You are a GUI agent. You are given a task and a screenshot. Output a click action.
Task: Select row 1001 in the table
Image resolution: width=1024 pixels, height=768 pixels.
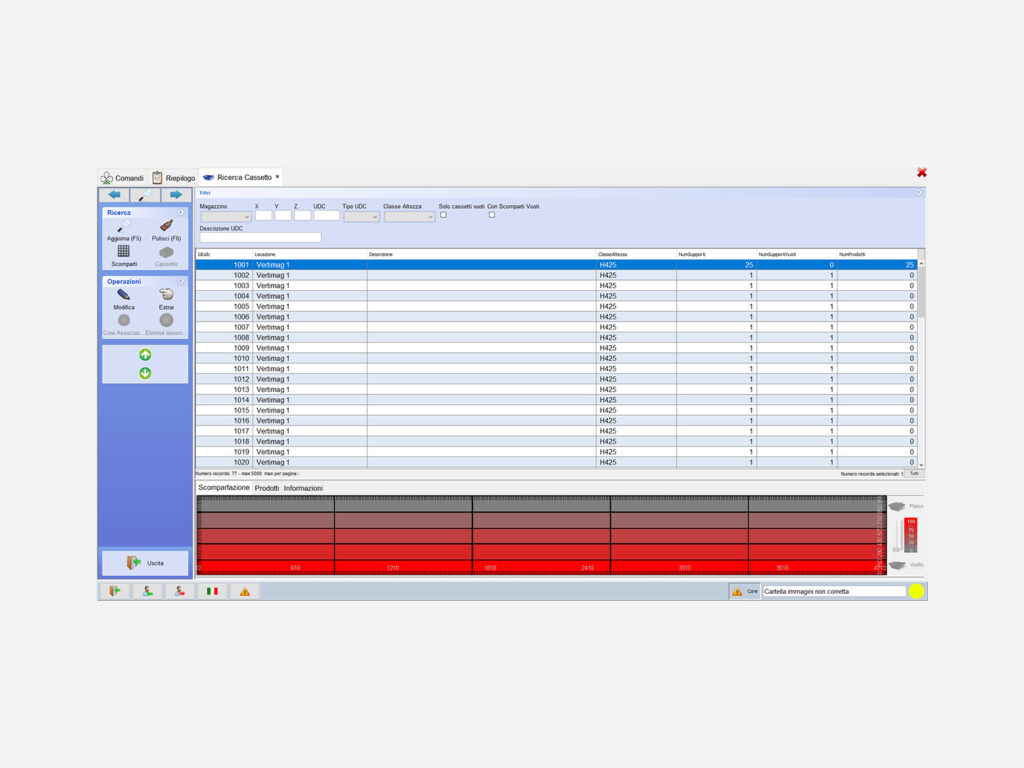[556, 265]
